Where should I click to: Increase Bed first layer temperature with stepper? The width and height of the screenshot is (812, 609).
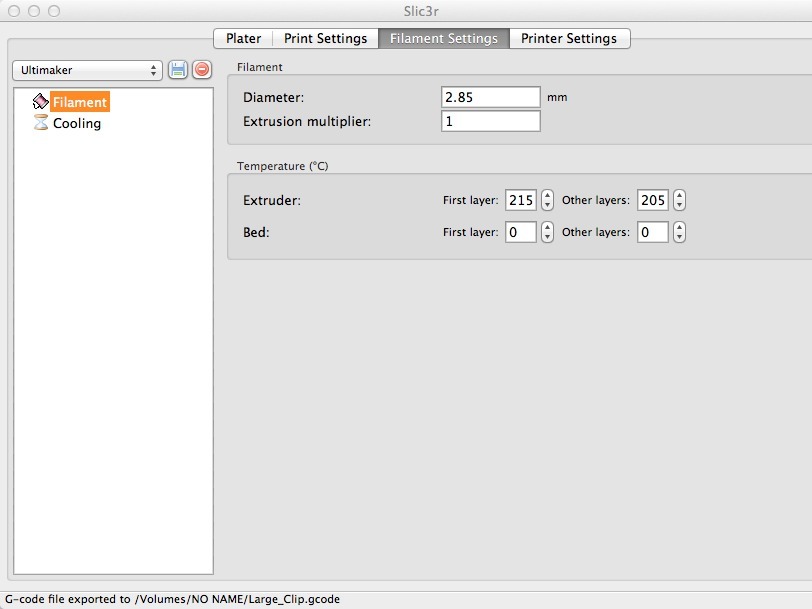547,227
